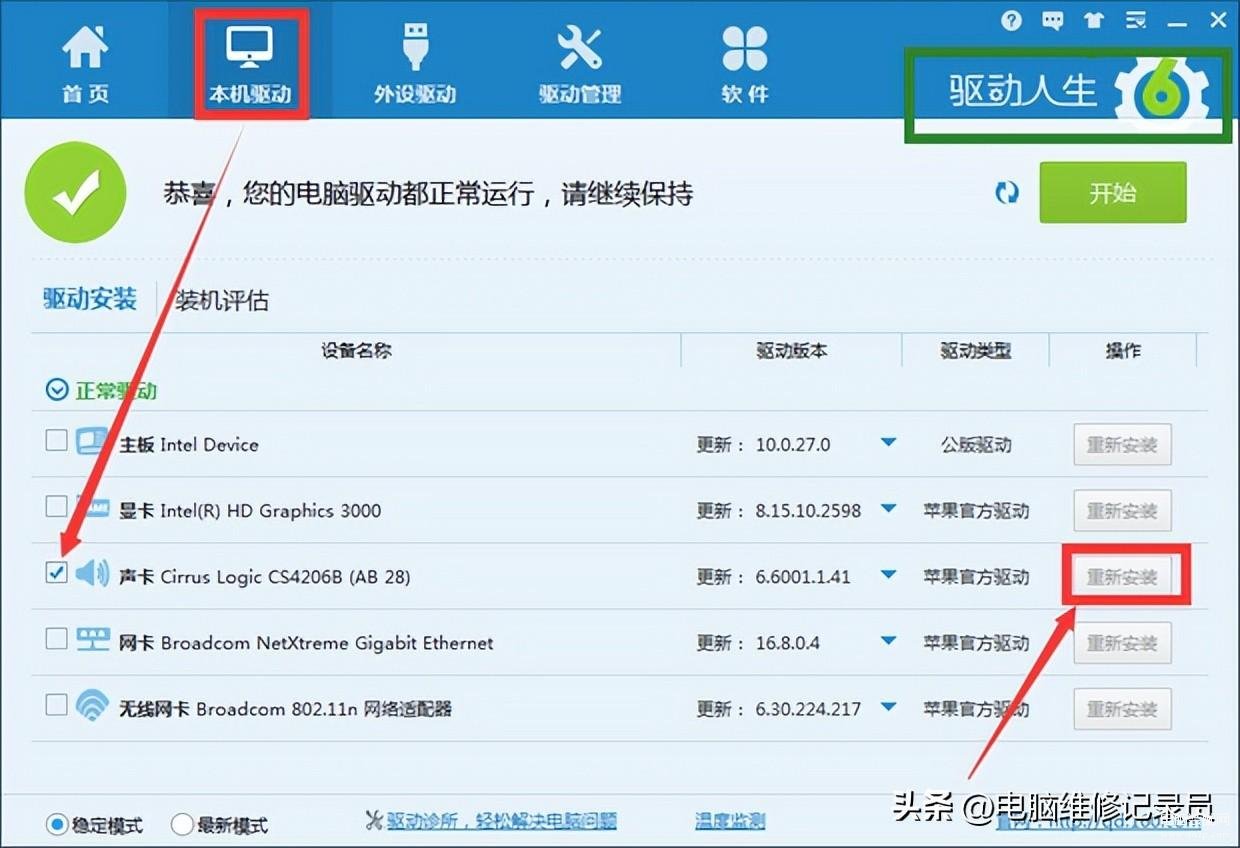Close the 驱动人生 window
The width and height of the screenshot is (1240, 848).
pos(1217,20)
